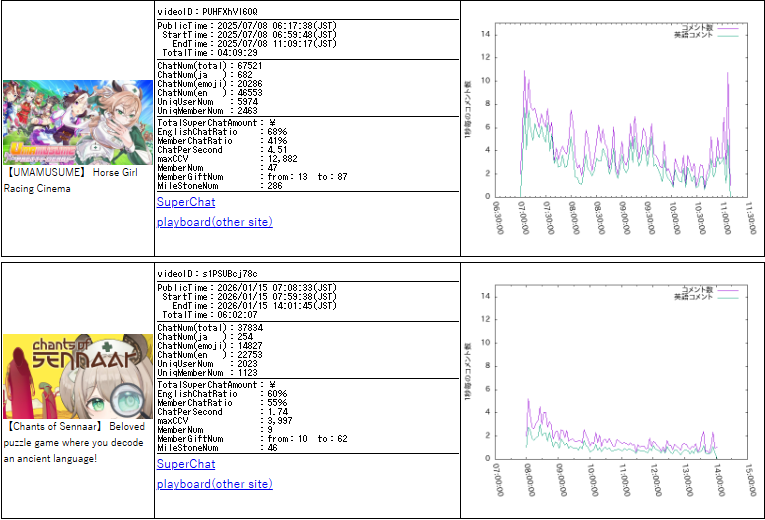This screenshot has width=765, height=520.
Task: Click the comment graph for video PUHFXhVI60Q
Action: [612, 128]
